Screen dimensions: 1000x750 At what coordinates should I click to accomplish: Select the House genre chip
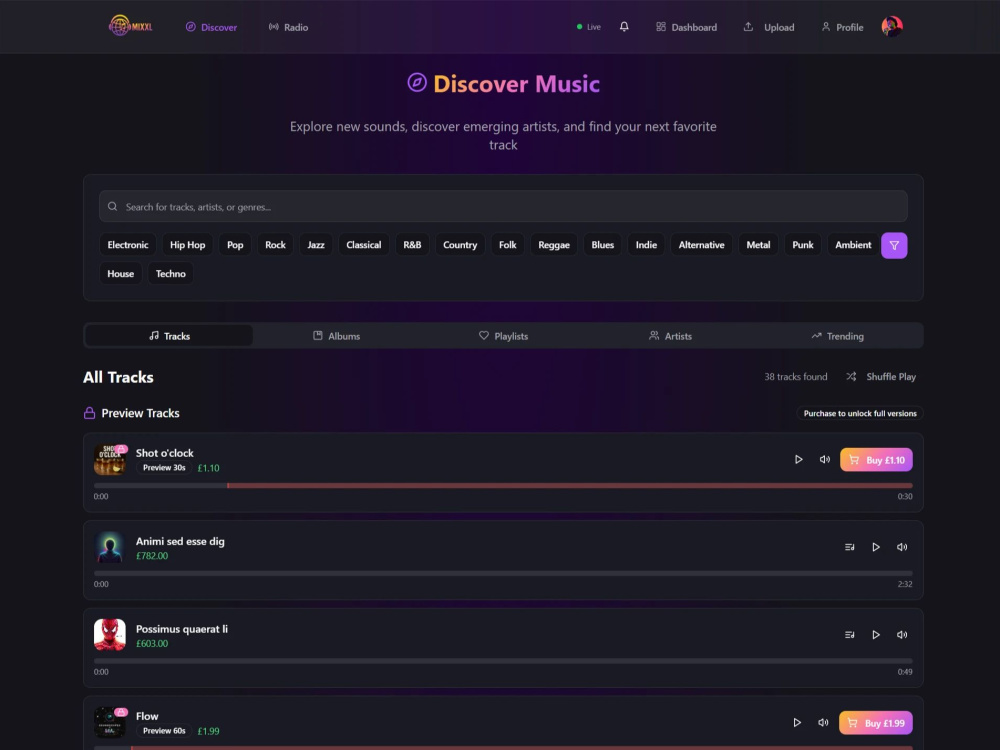coord(121,274)
